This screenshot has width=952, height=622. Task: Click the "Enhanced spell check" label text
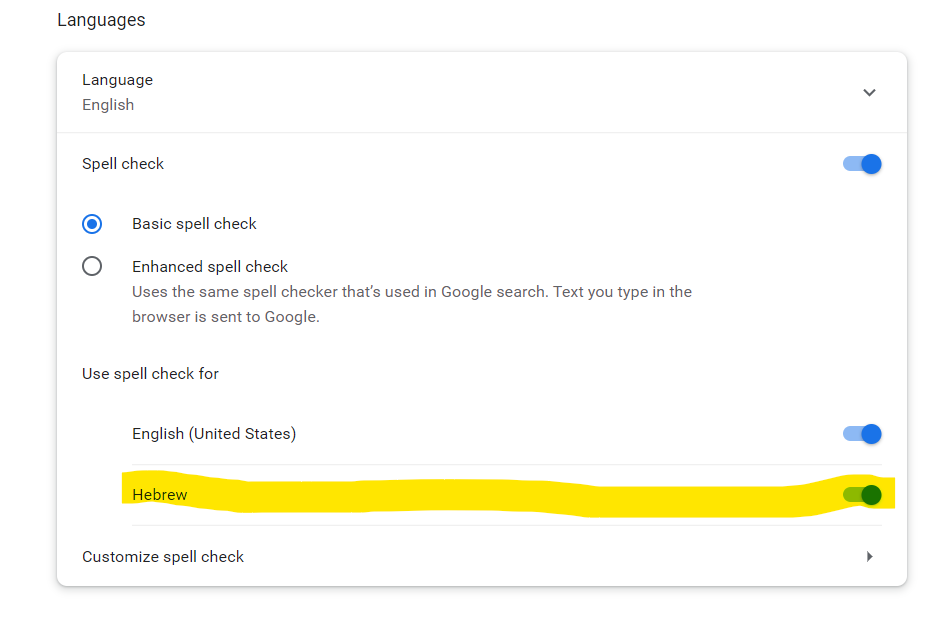click(210, 267)
